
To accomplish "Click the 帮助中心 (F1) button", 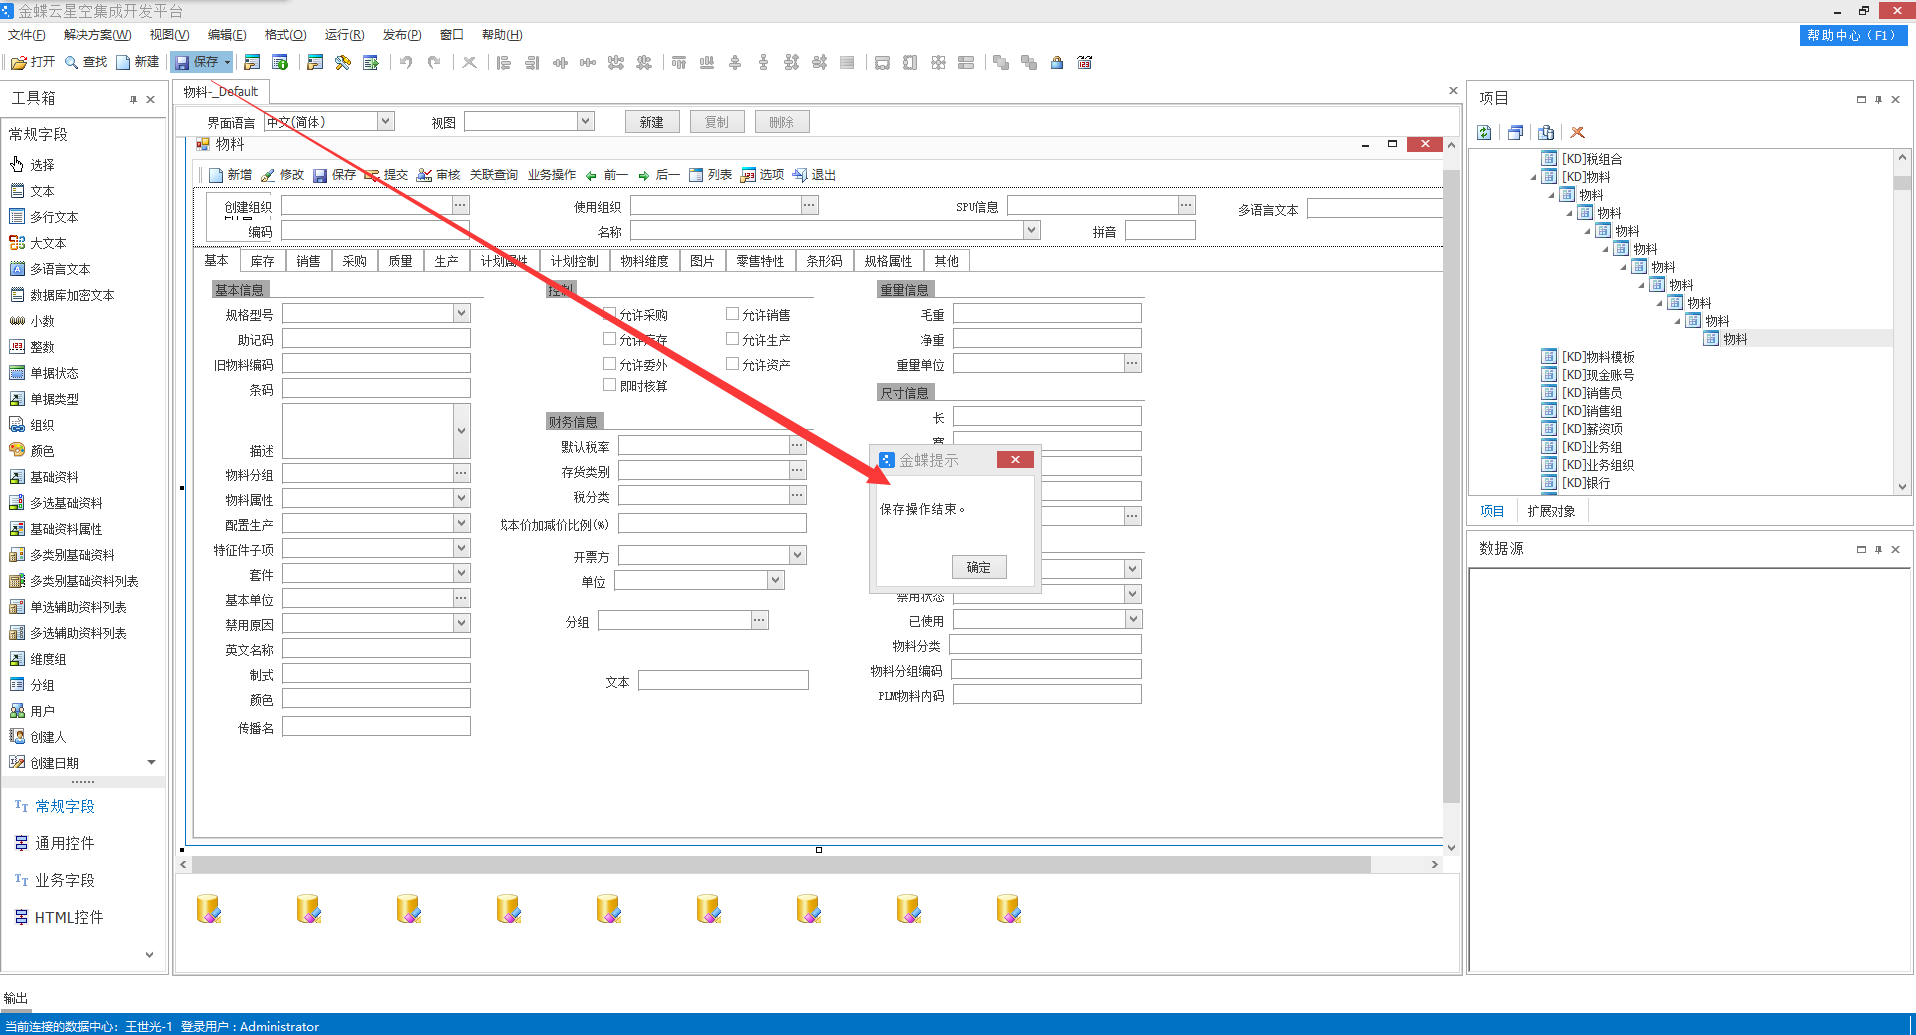I will [1853, 35].
